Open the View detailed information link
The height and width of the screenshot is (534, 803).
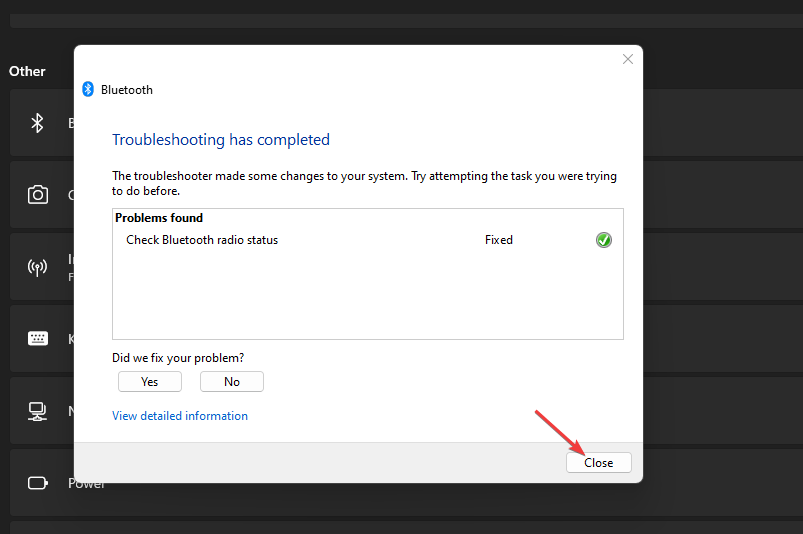180,416
